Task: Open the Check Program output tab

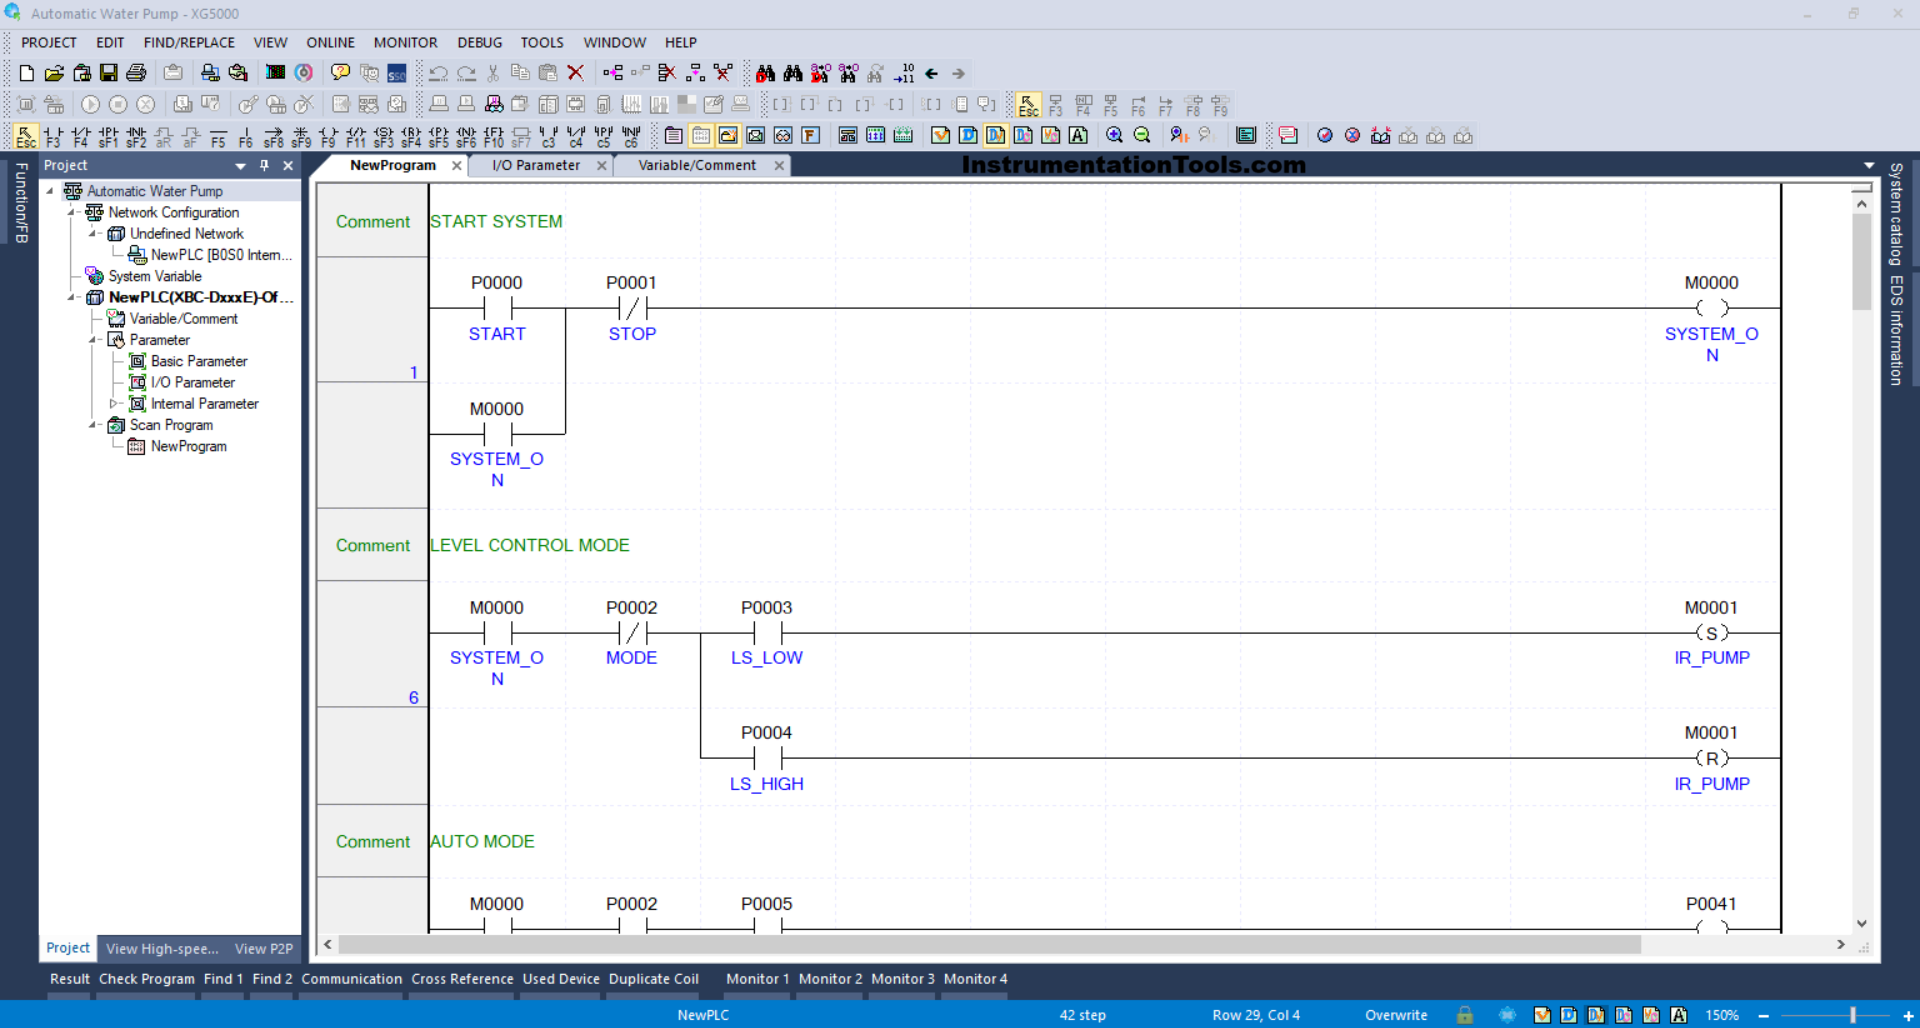Action: [146, 979]
